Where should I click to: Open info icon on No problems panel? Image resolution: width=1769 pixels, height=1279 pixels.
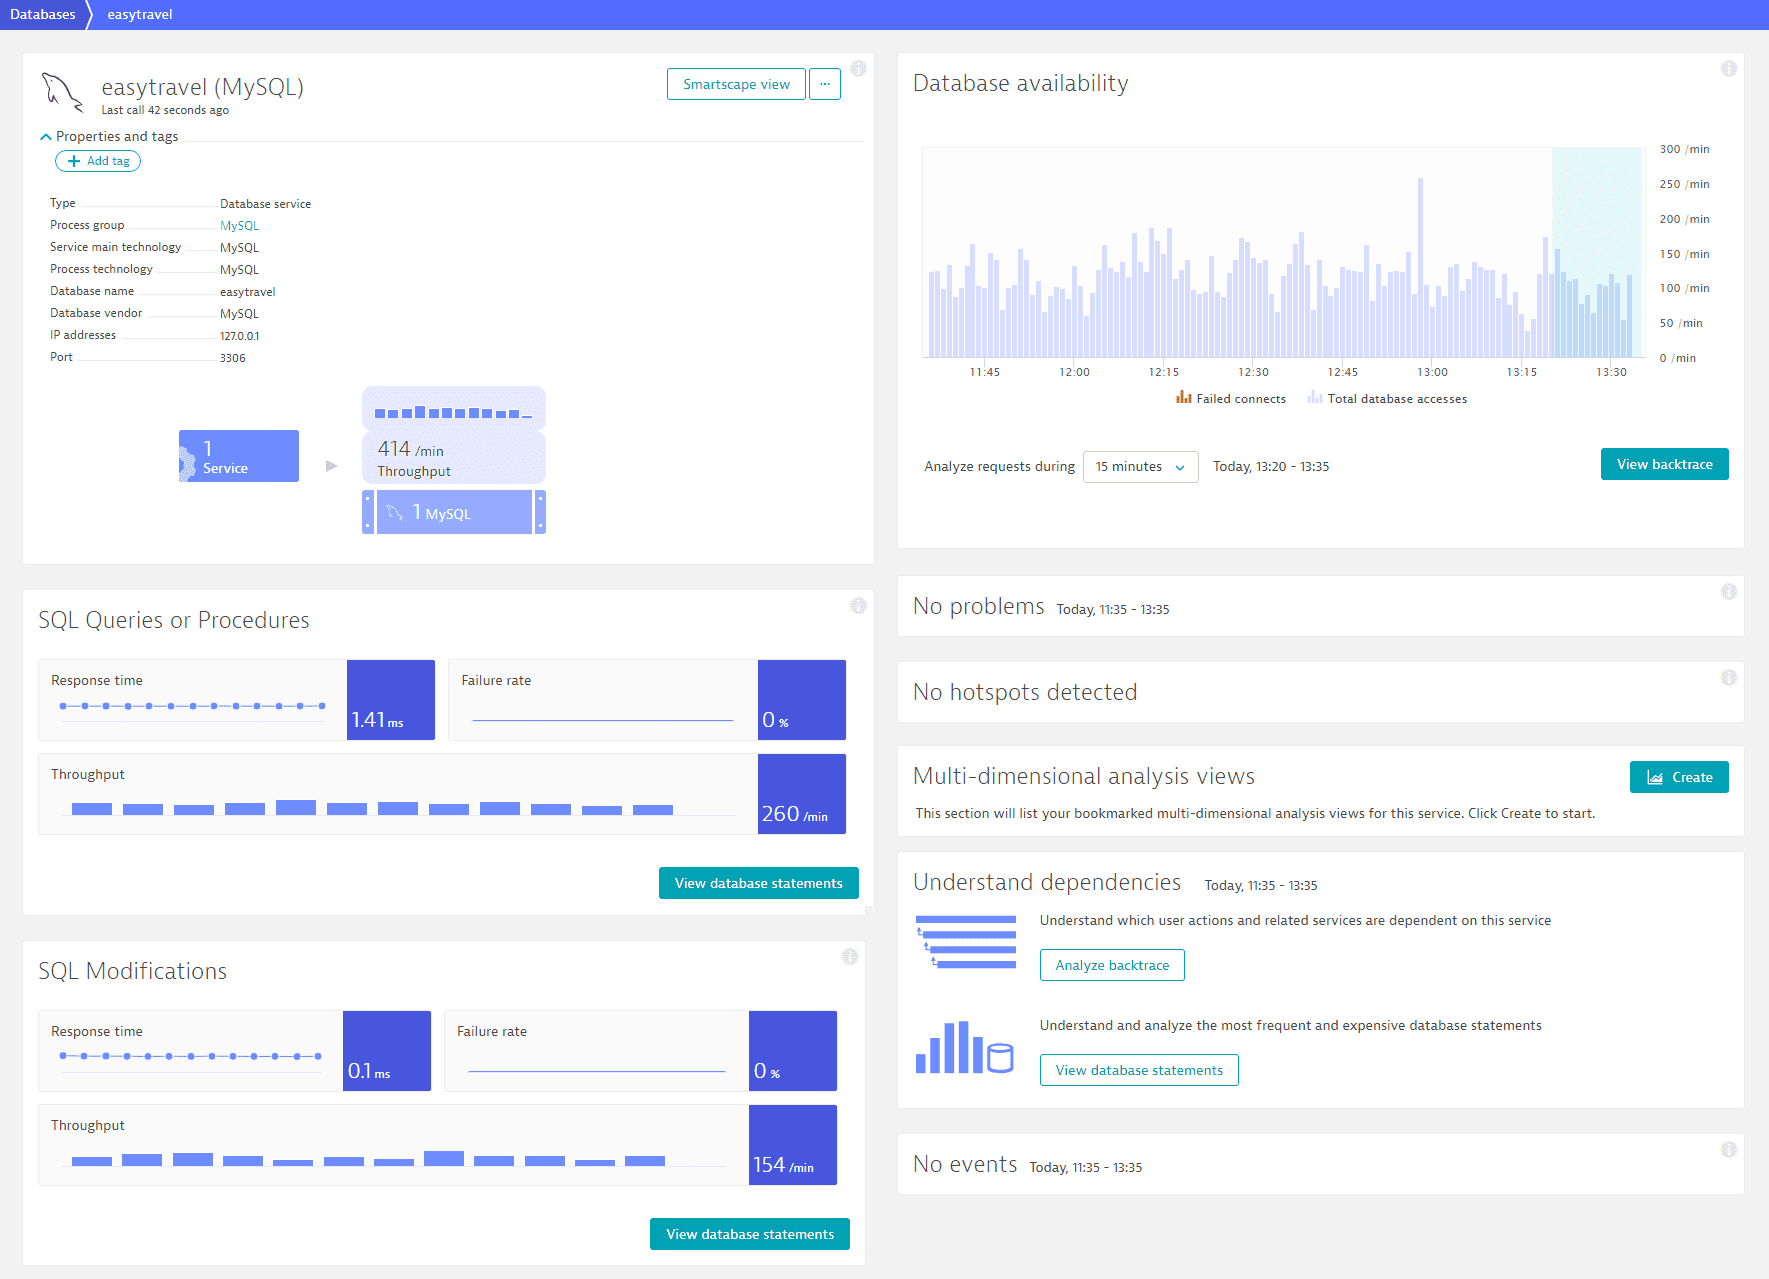pos(1728,591)
